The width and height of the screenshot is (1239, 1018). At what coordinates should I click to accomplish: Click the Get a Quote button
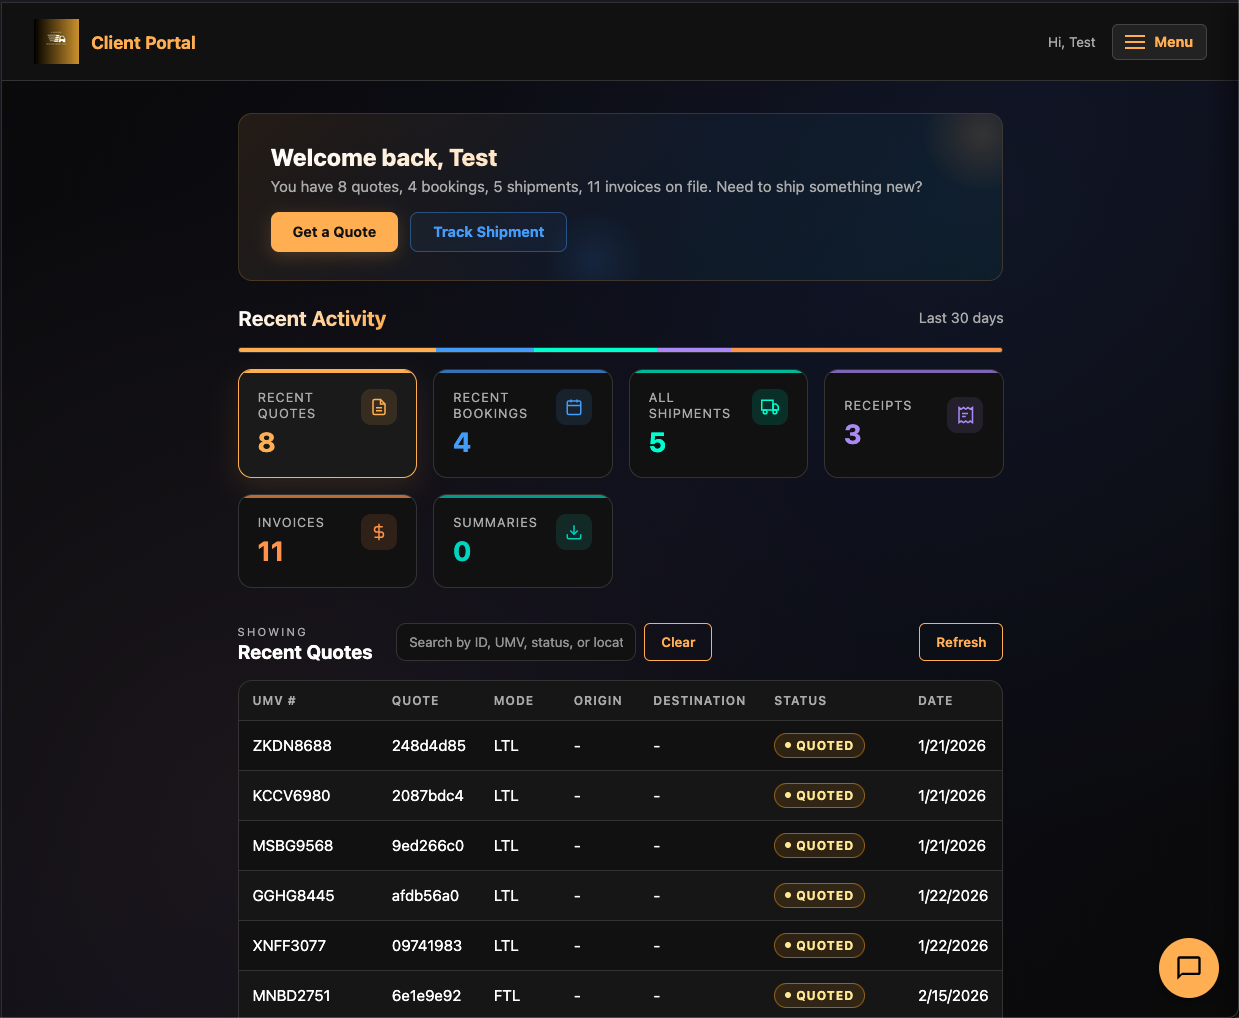(334, 231)
